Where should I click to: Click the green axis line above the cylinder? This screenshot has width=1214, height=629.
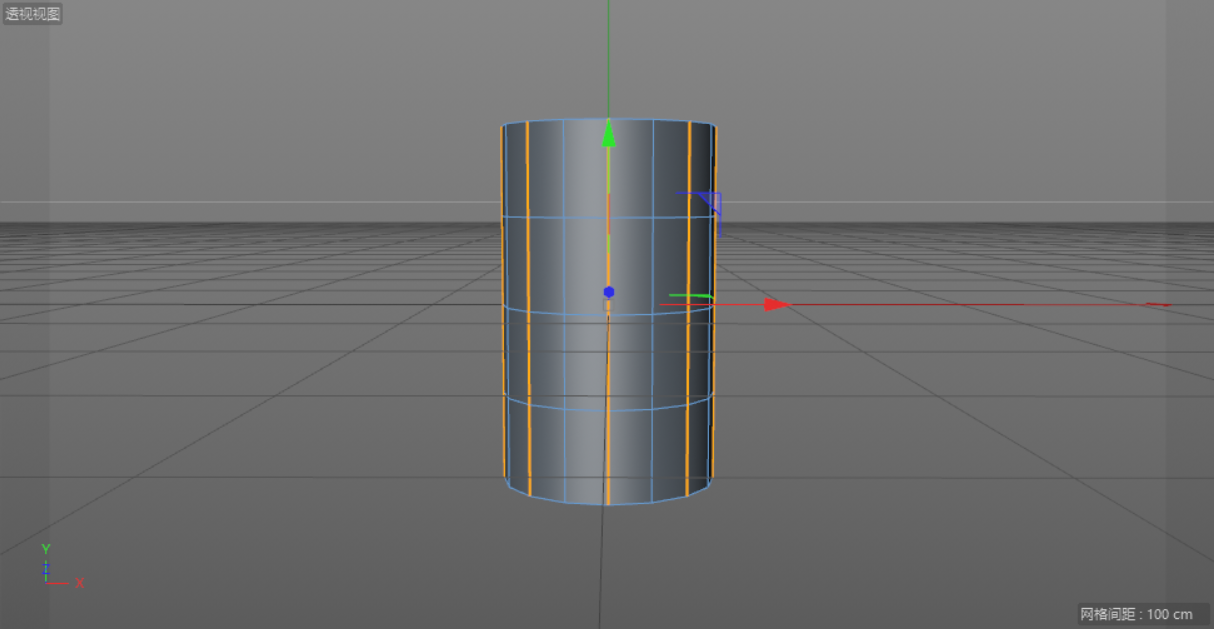608,60
